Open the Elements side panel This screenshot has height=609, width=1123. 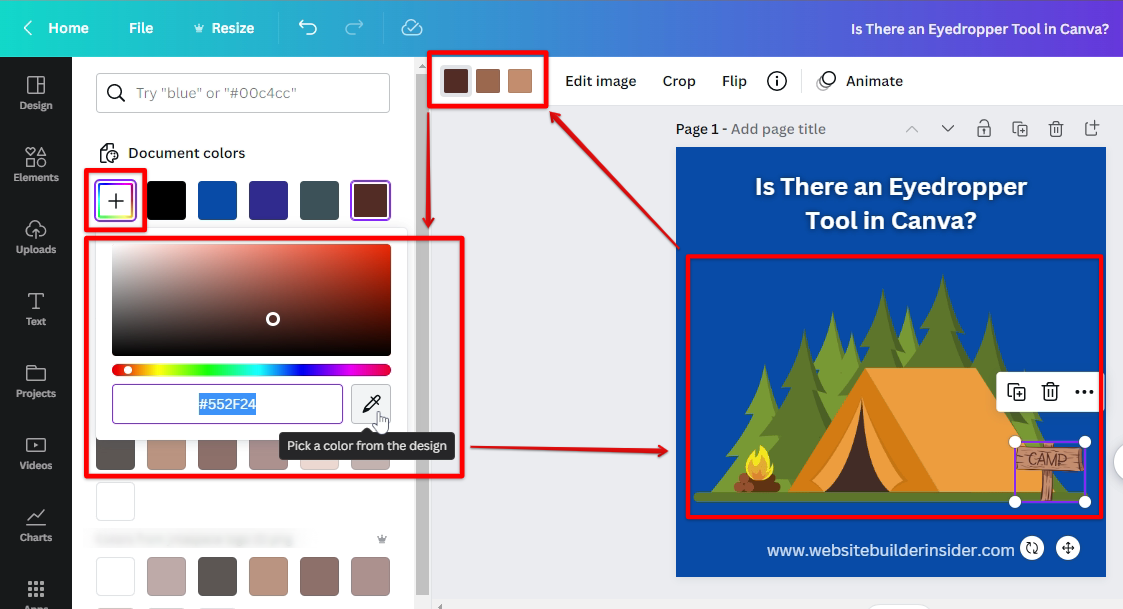(x=36, y=165)
